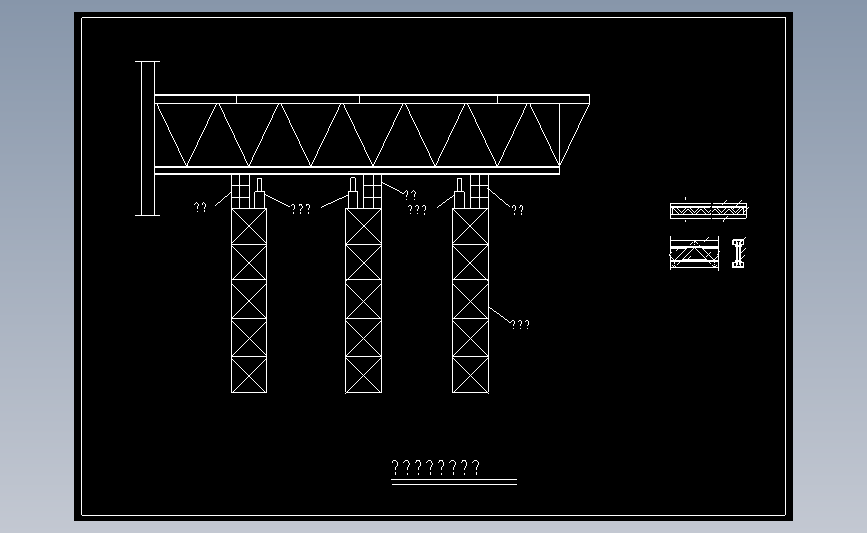Image resolution: width=867 pixels, height=533 pixels.
Task: Select the long hatched strip detail at upper right
Action: click(708, 211)
